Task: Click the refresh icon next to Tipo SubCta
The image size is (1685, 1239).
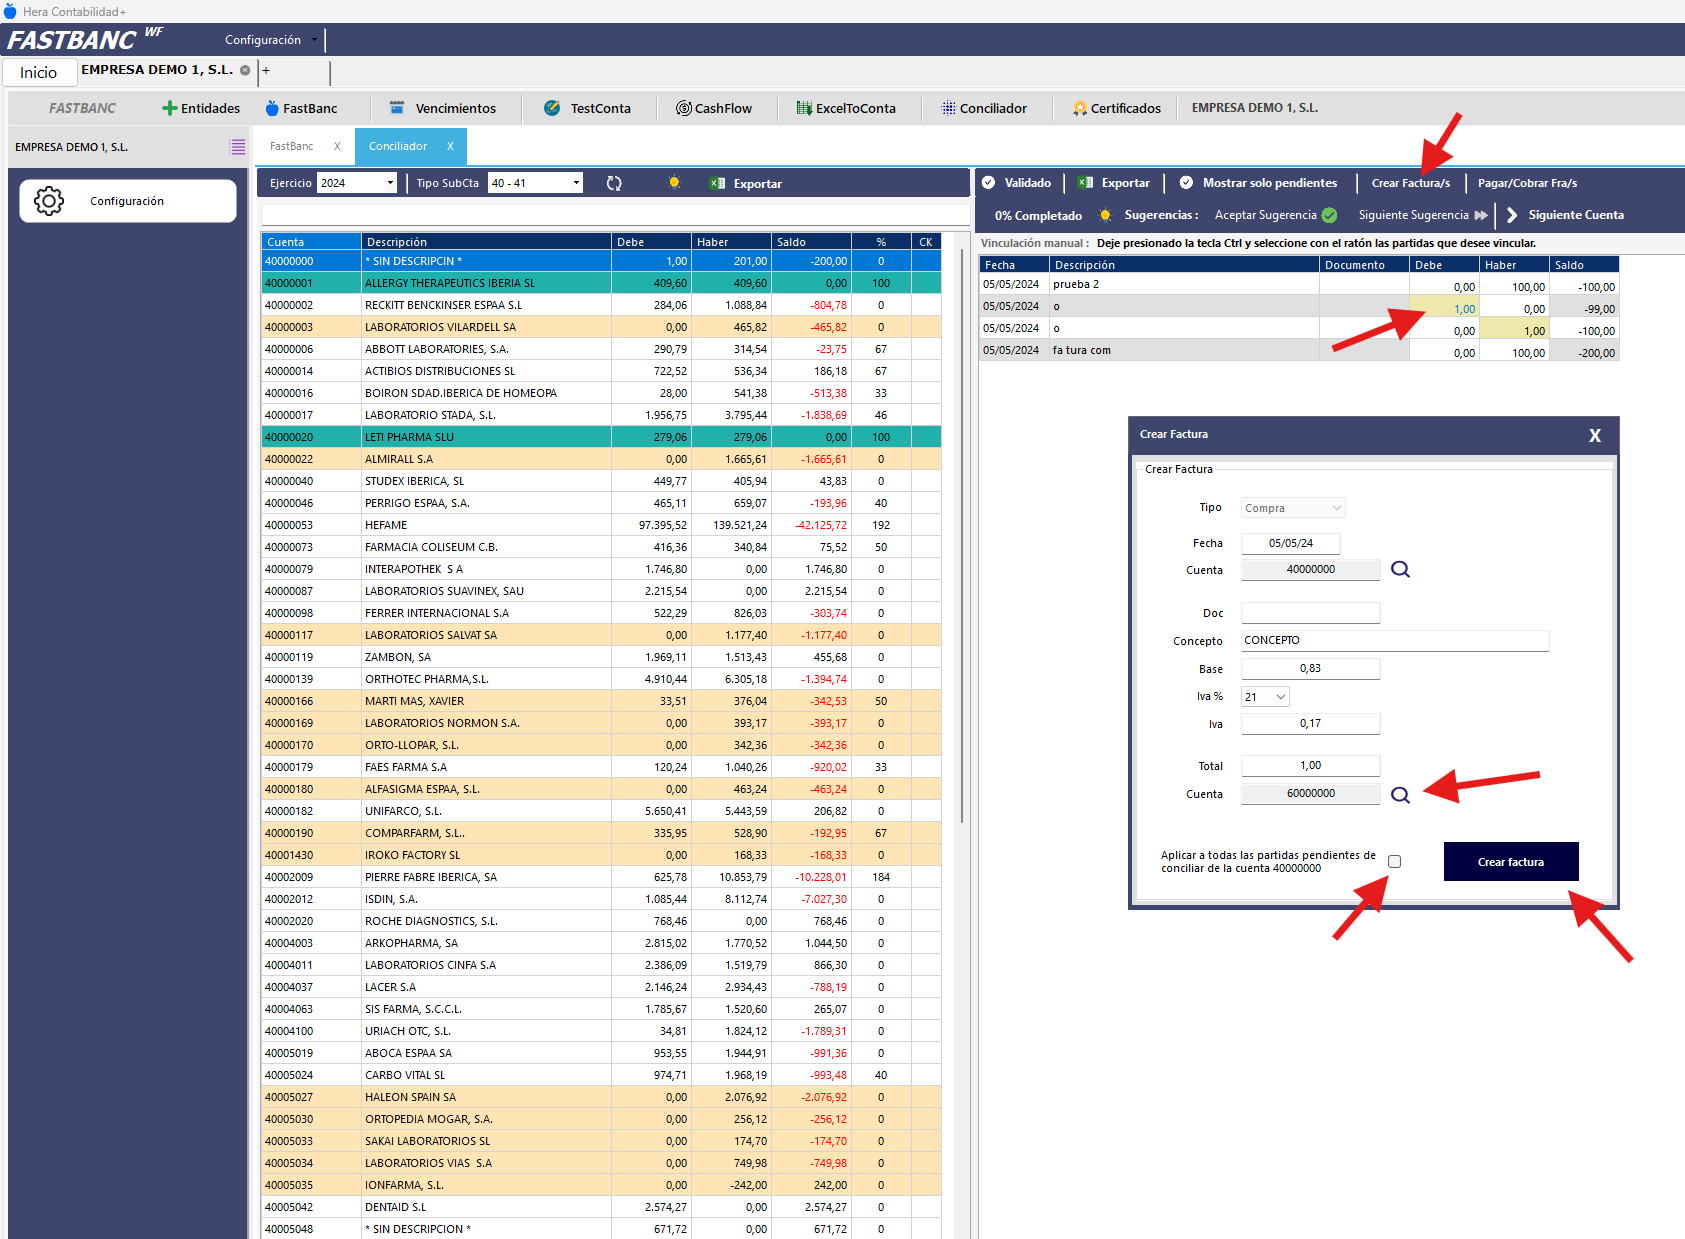Action: click(614, 183)
